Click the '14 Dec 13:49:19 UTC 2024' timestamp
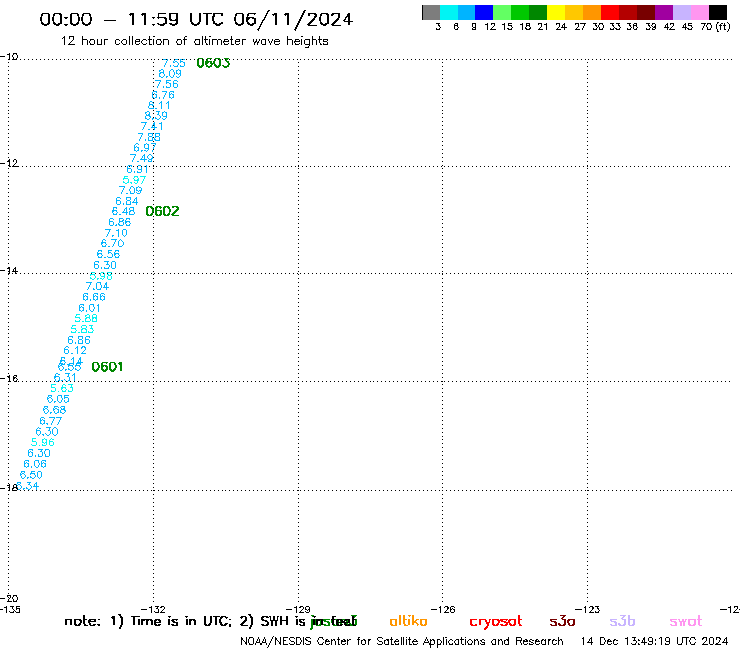 click(x=654, y=641)
